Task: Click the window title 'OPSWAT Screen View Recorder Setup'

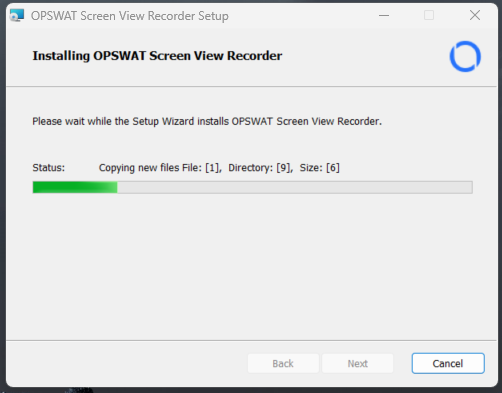Action: (130, 16)
